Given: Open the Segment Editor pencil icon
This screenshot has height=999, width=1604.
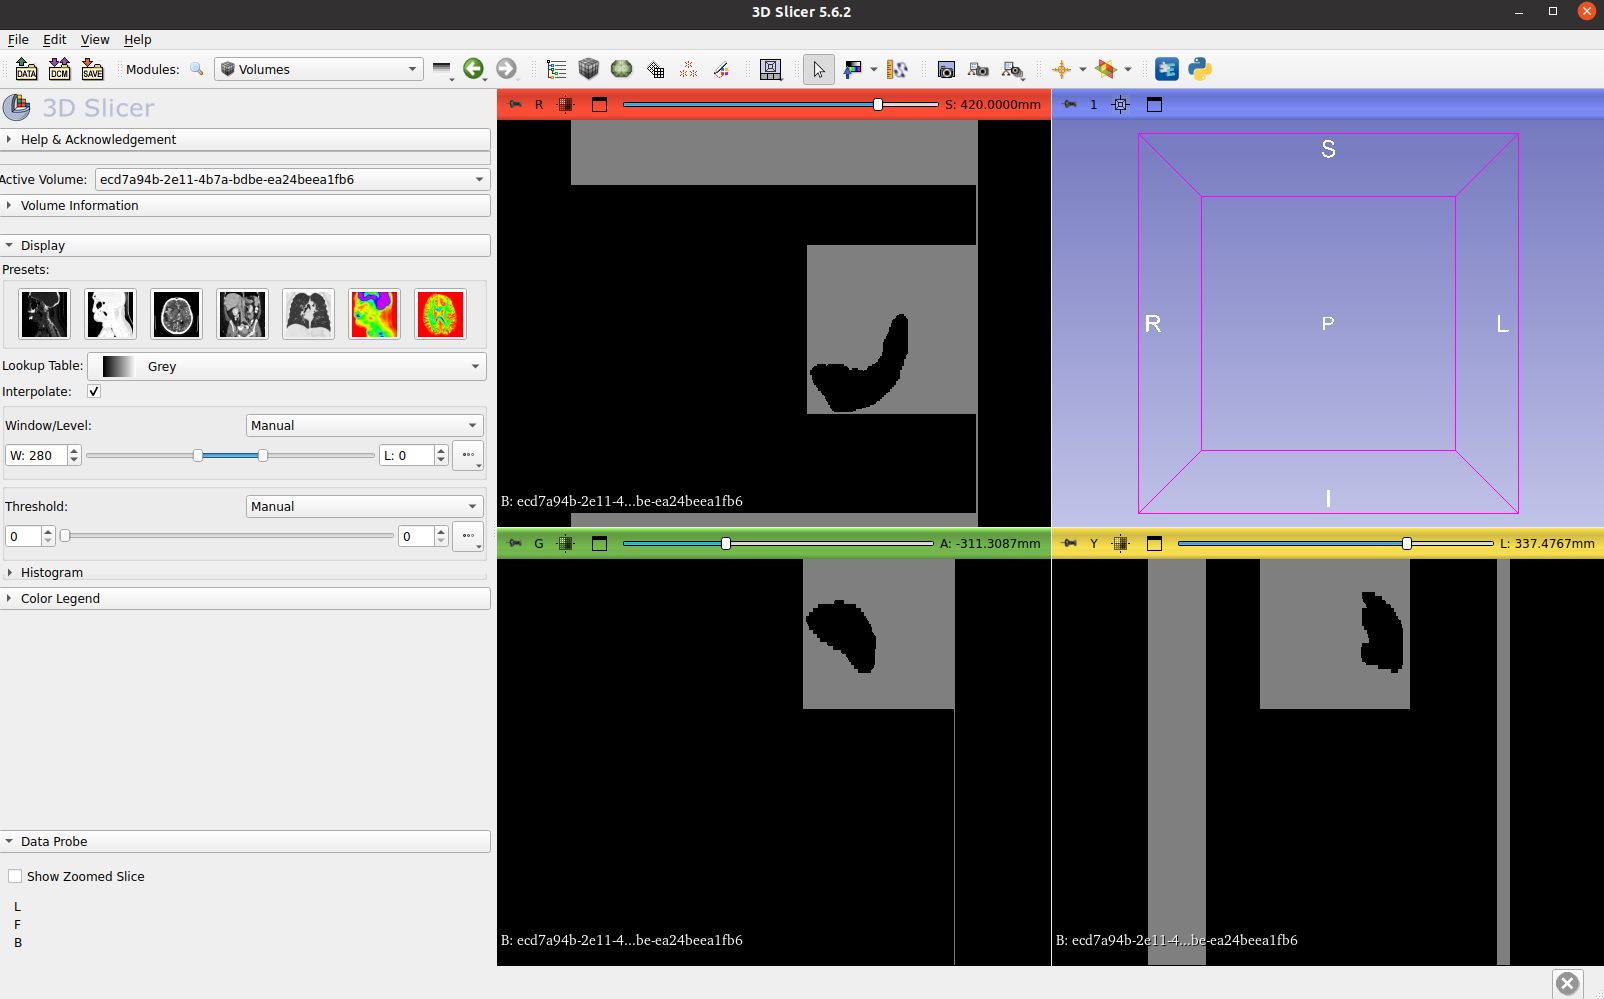Looking at the screenshot, I should tap(721, 69).
